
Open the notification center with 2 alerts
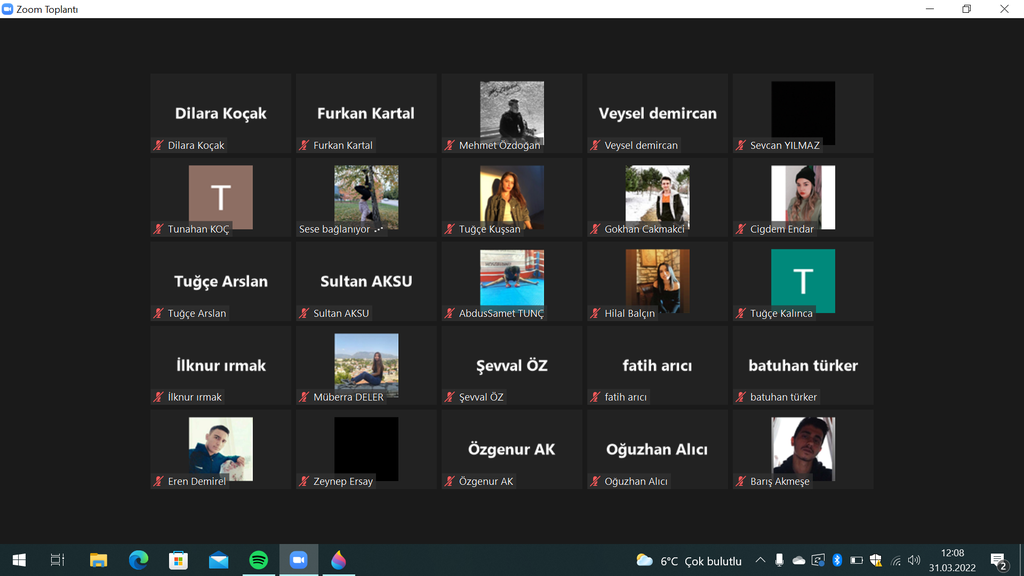point(998,560)
